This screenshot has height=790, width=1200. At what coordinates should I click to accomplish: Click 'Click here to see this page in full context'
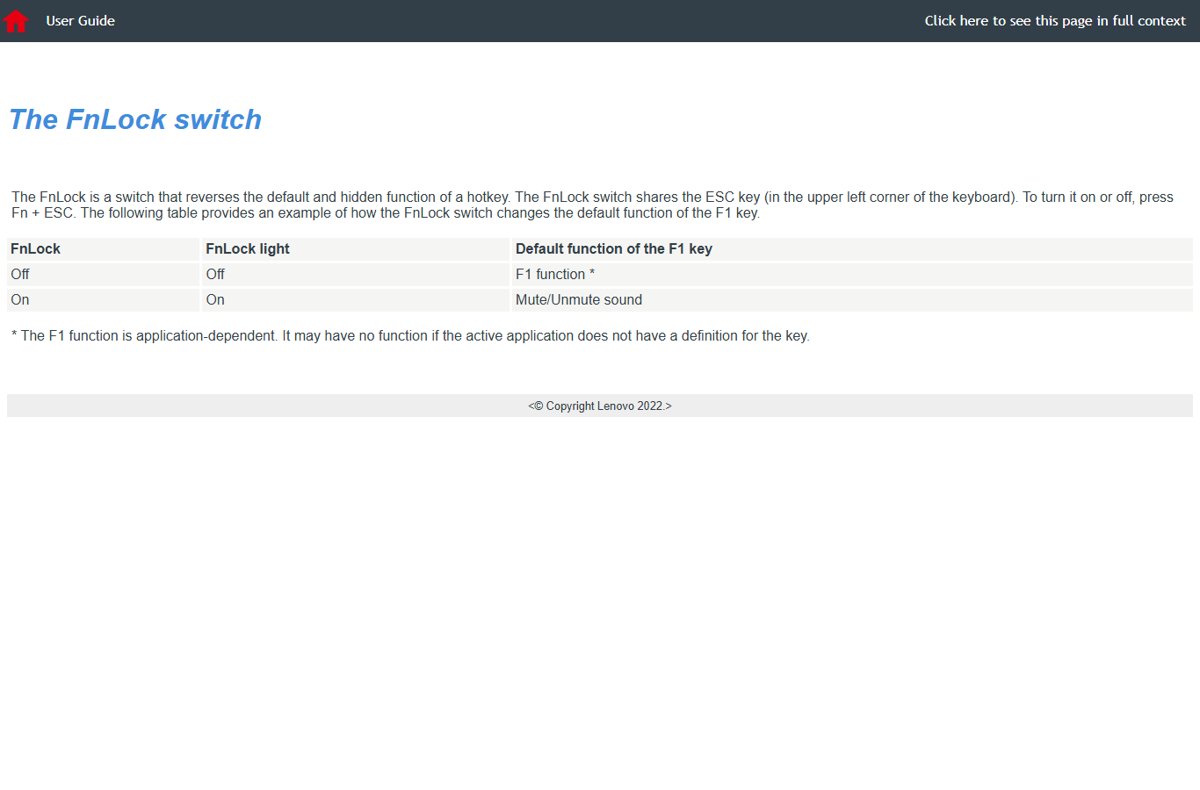coord(1055,21)
